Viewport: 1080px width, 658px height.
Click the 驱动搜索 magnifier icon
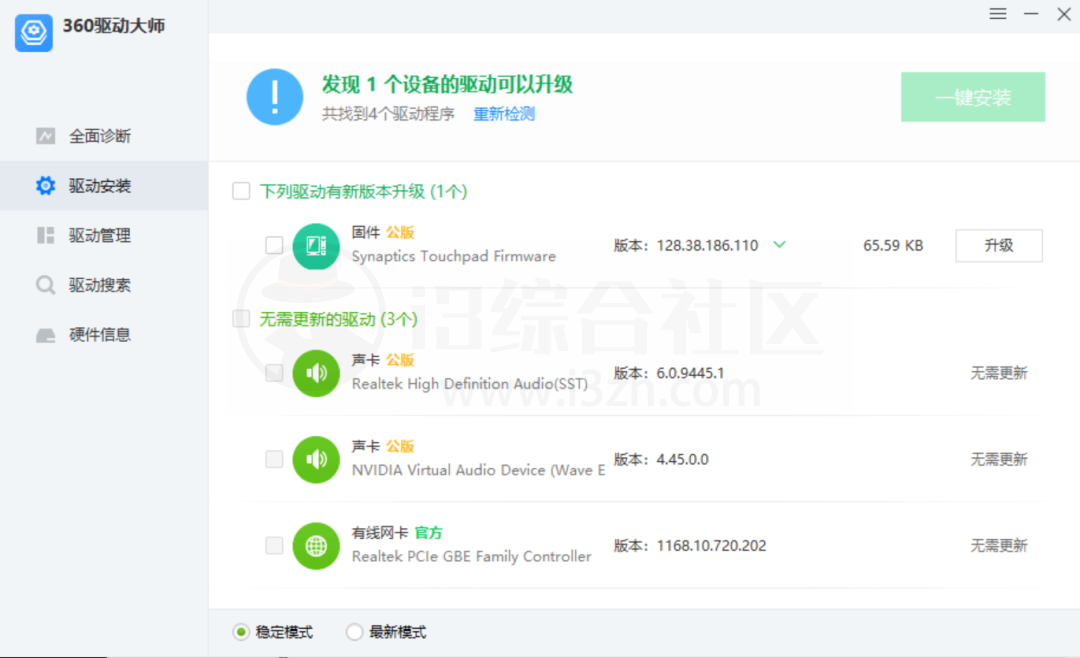point(45,285)
